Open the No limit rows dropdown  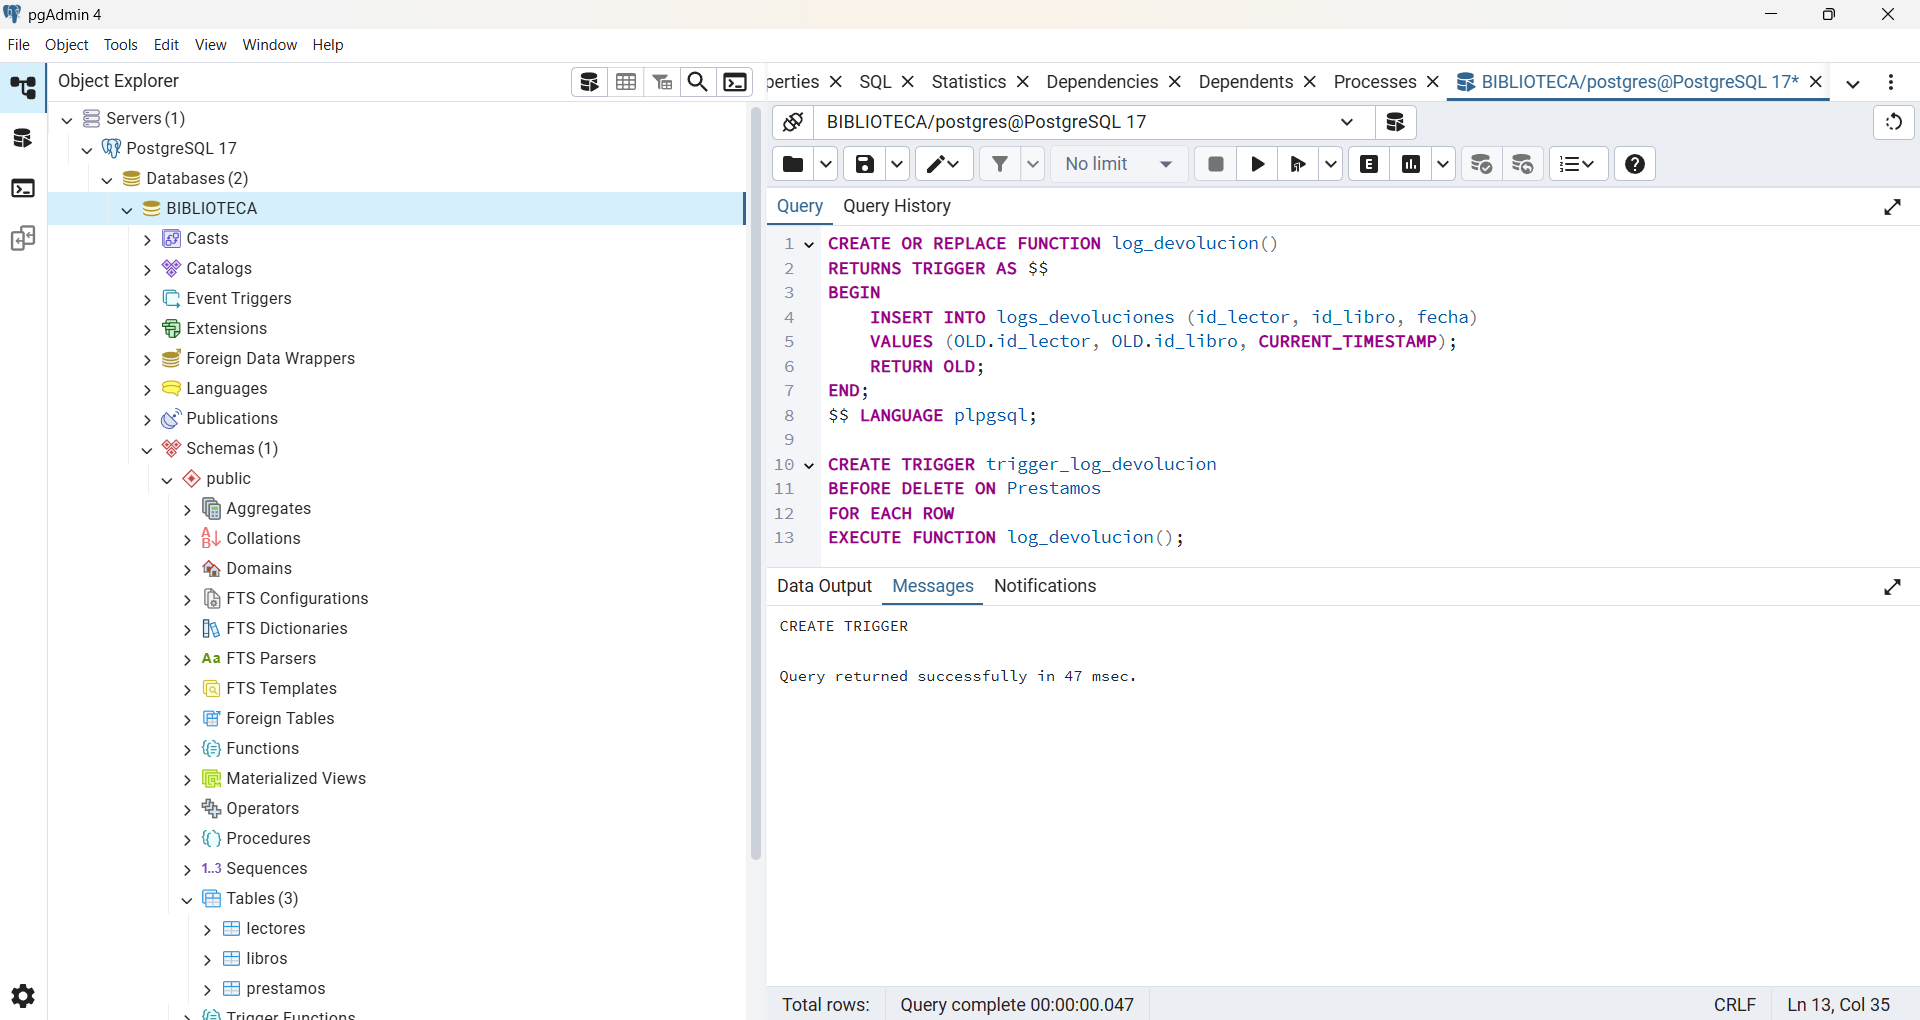point(1119,164)
